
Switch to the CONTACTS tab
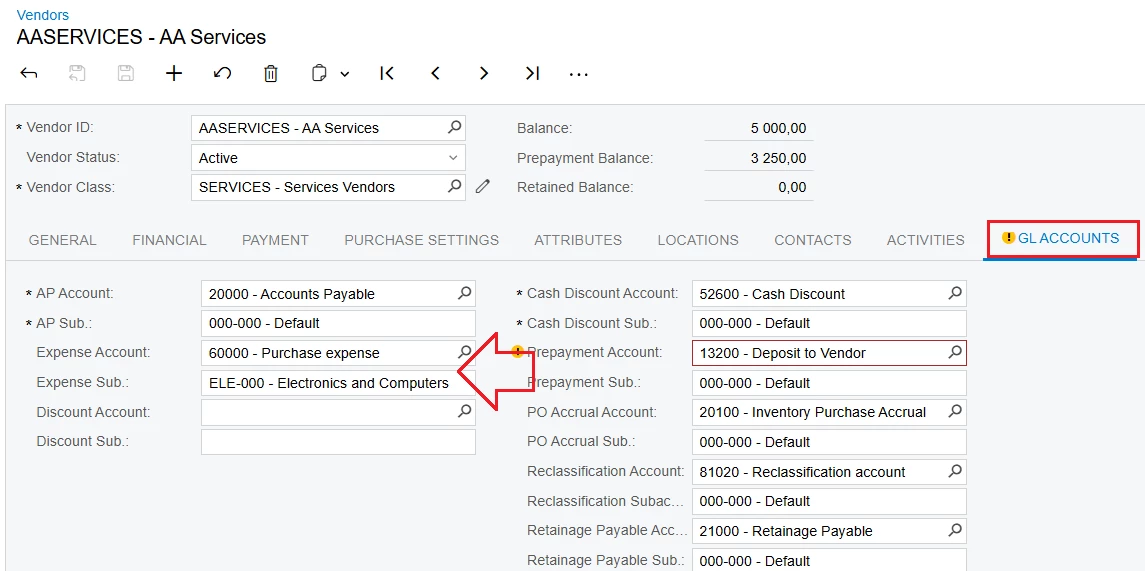tap(813, 240)
